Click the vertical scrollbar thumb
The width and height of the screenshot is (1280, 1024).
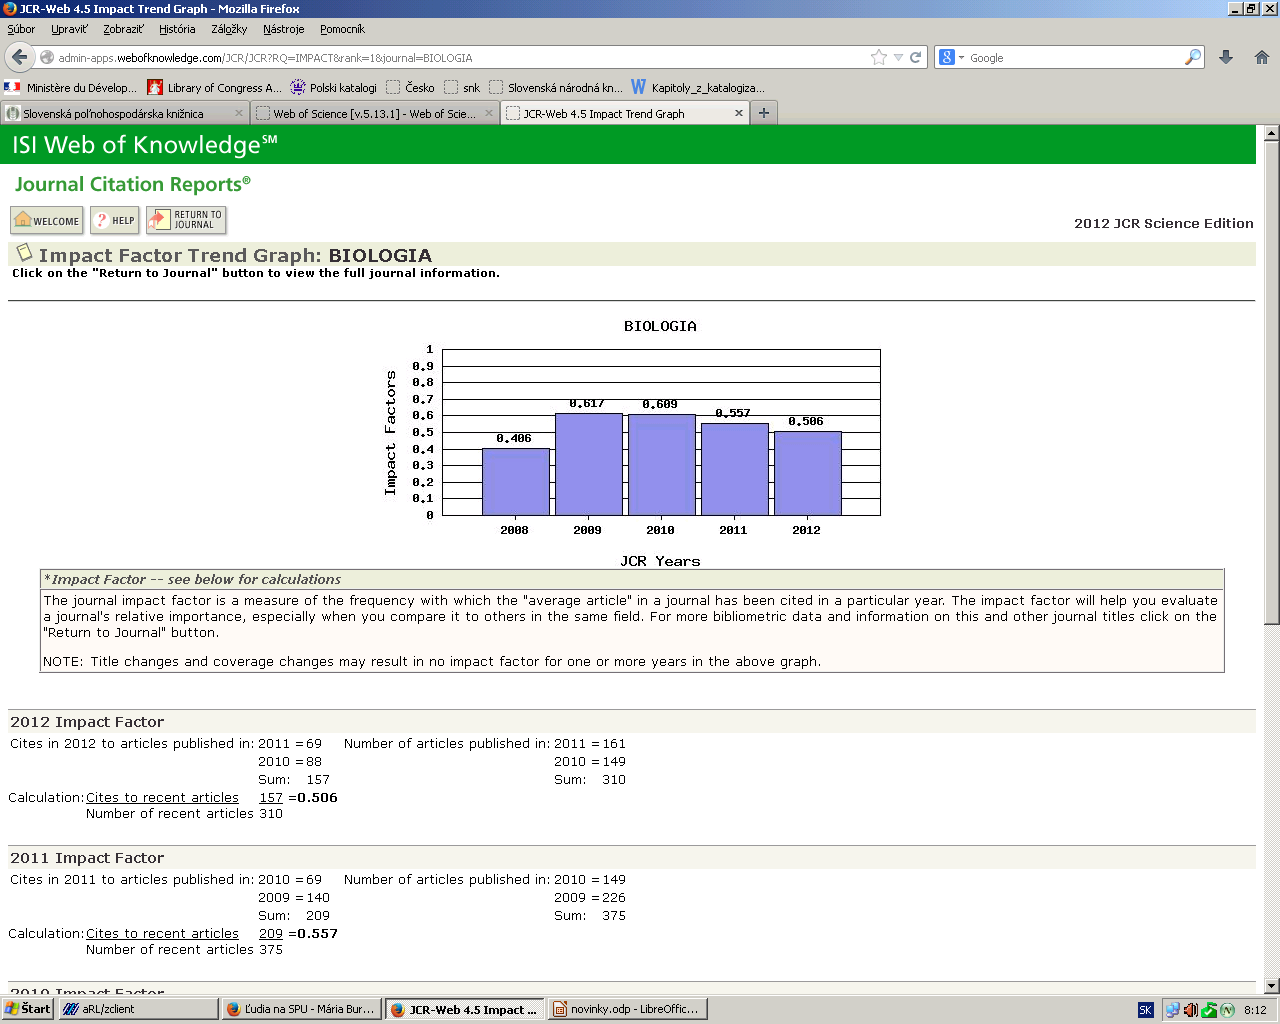1272,383
